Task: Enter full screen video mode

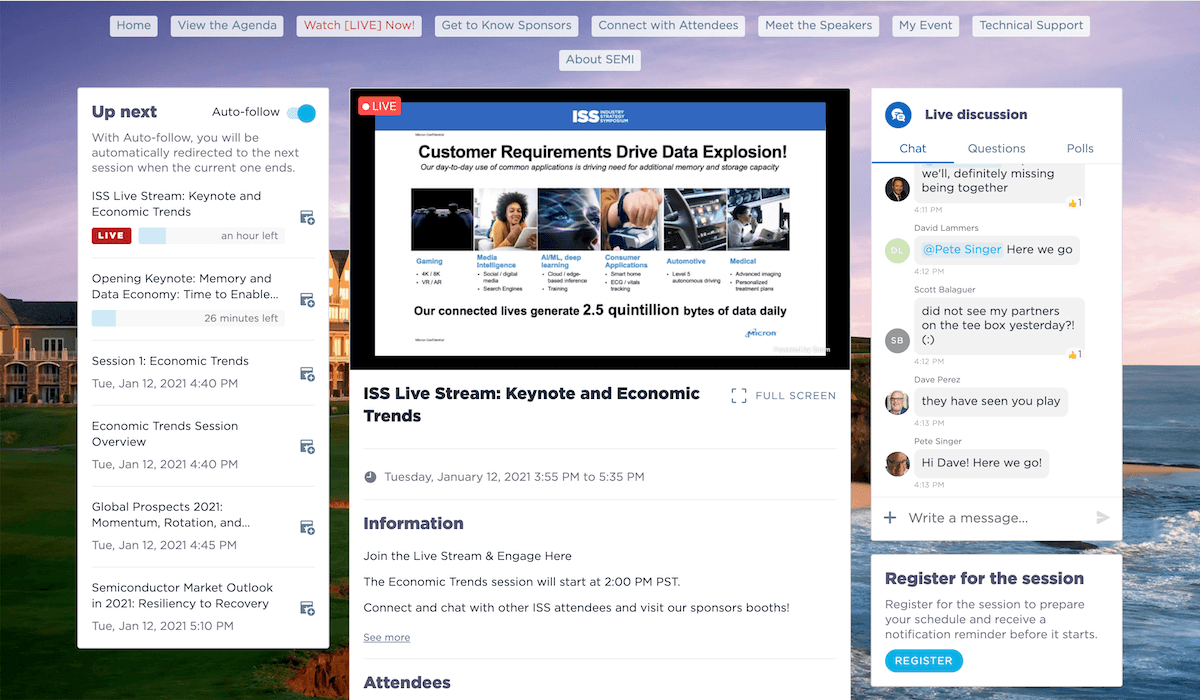Action: [x=783, y=396]
